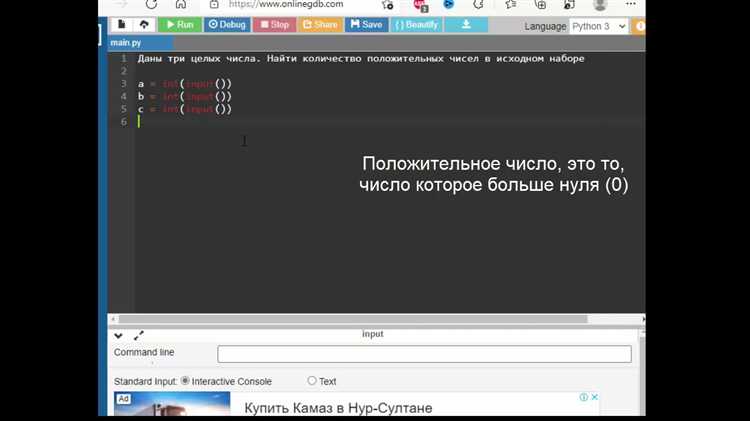The height and width of the screenshot is (421, 750).
Task: Open the Купить Камаз в Нур-Султане ad
Action: (338, 408)
